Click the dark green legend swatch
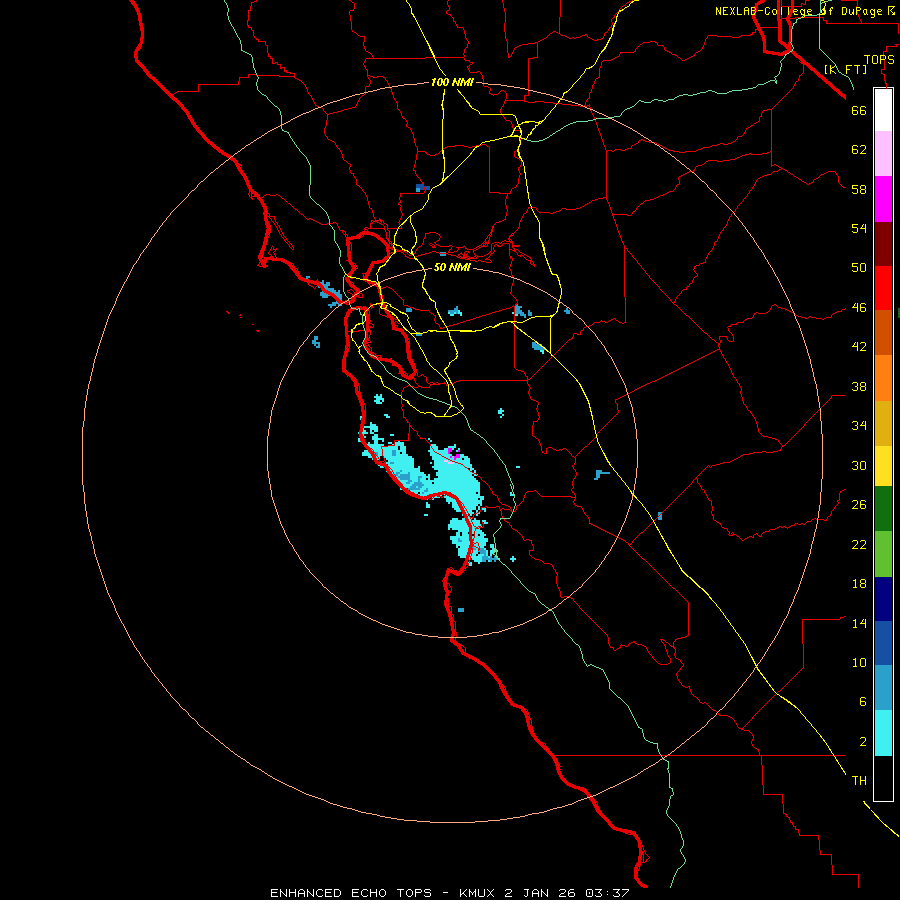This screenshot has width=900, height=900. coord(883,509)
